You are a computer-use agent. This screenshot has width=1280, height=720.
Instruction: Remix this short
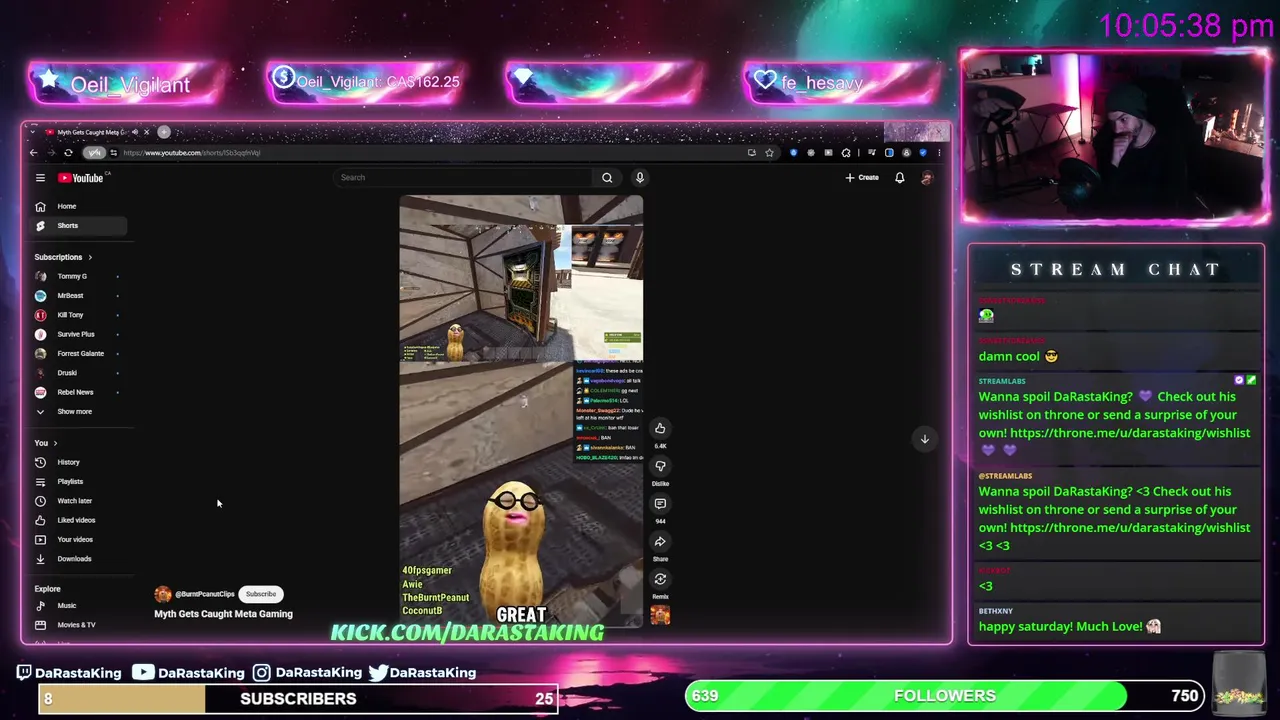pyautogui.click(x=660, y=580)
